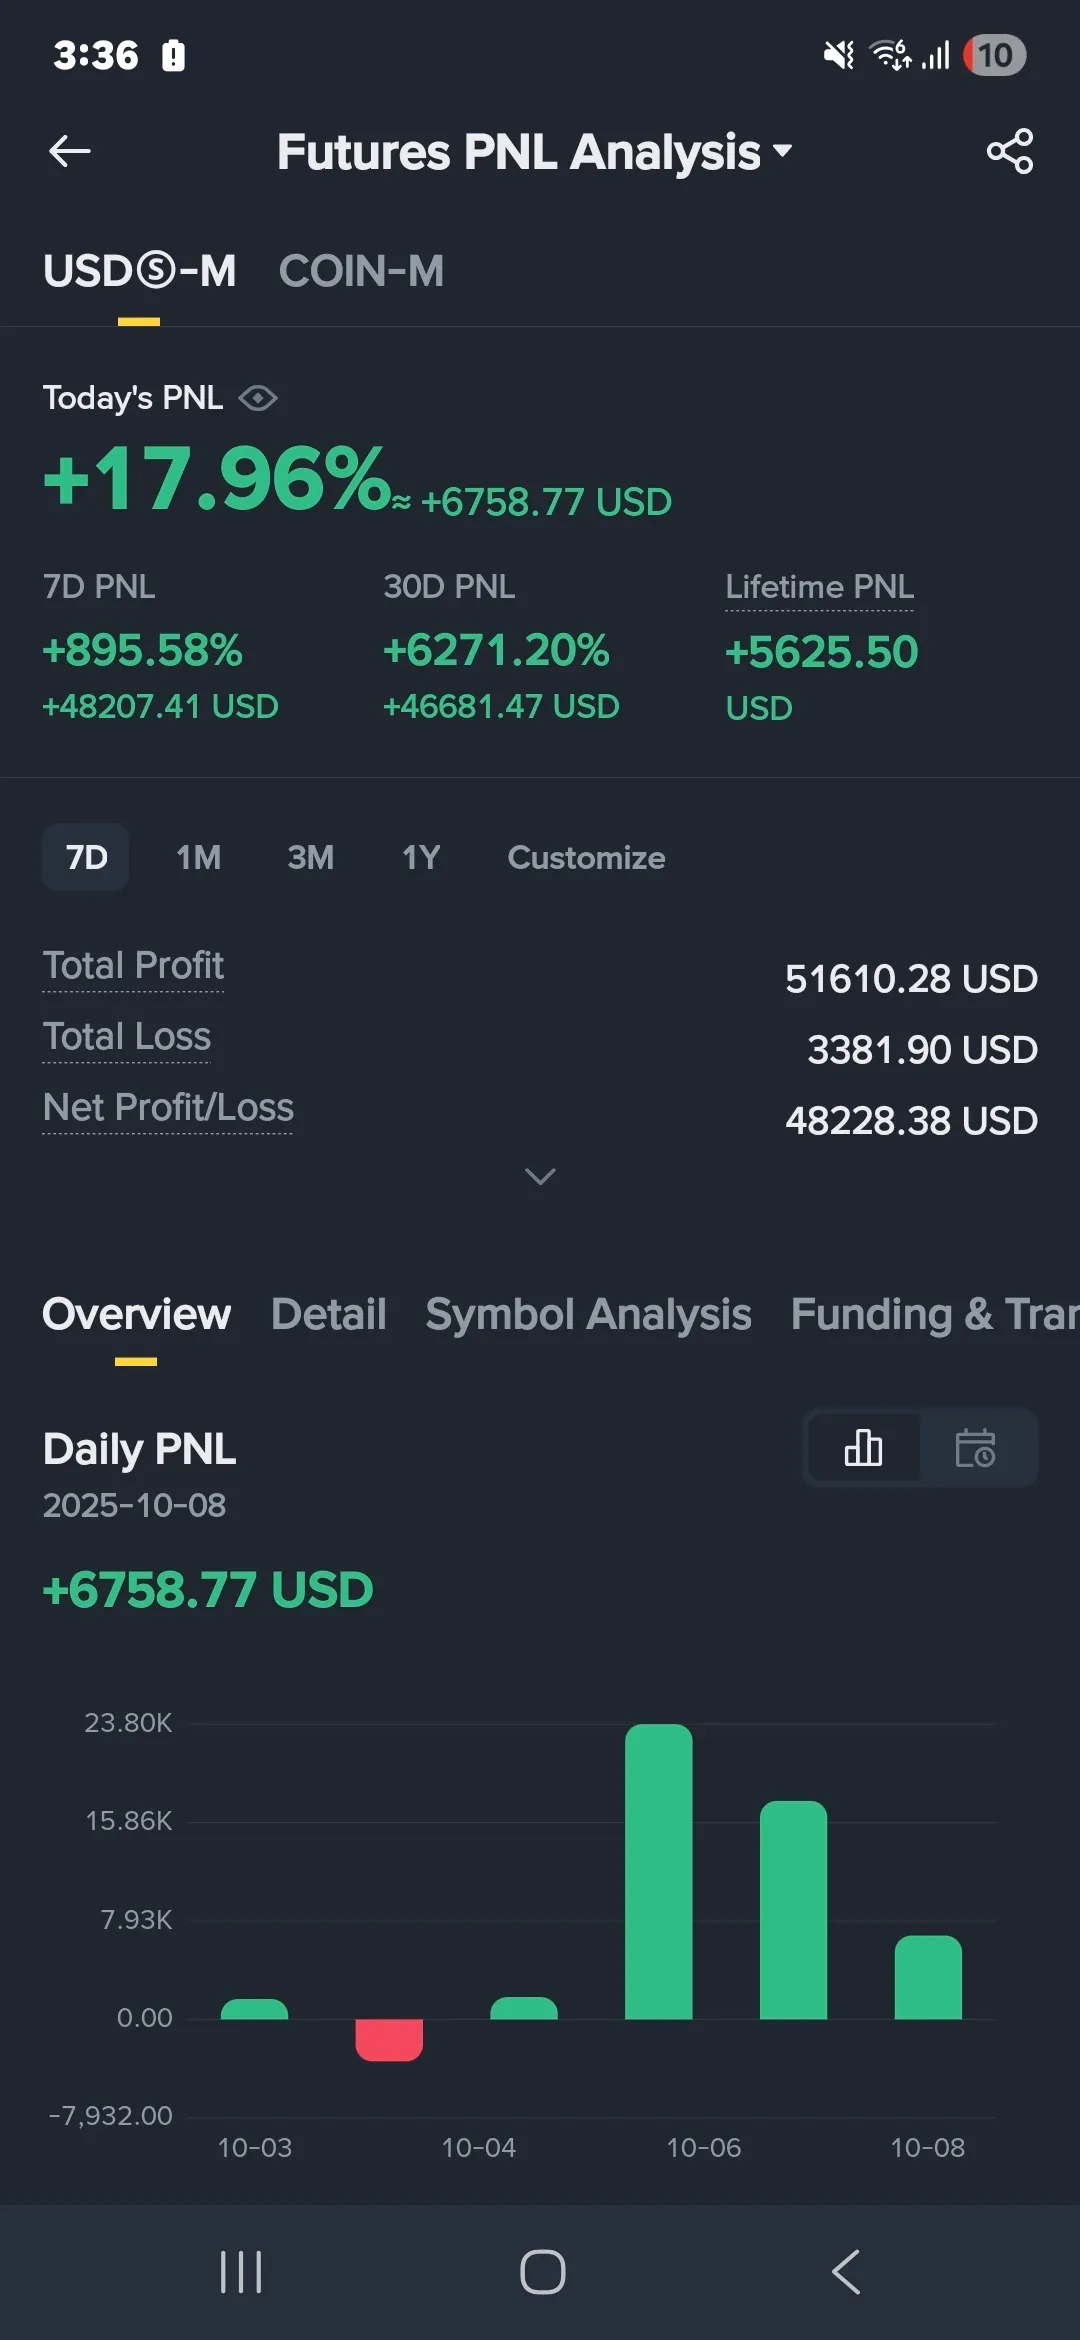This screenshot has height=2340, width=1080.
Task: Select the COIN-M tab
Action: 361,271
